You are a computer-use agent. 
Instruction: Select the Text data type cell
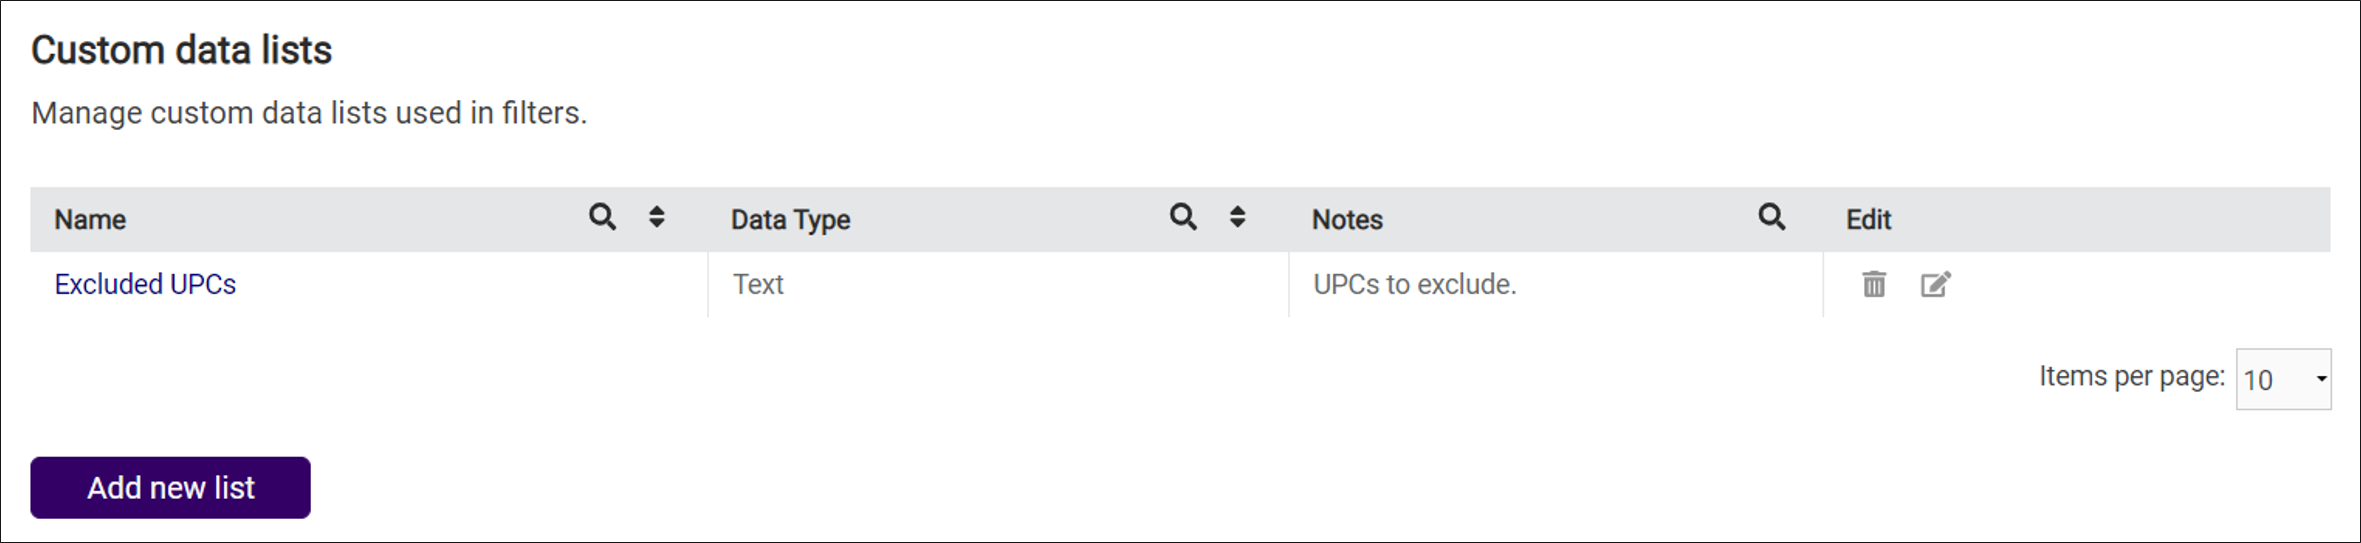tap(998, 284)
